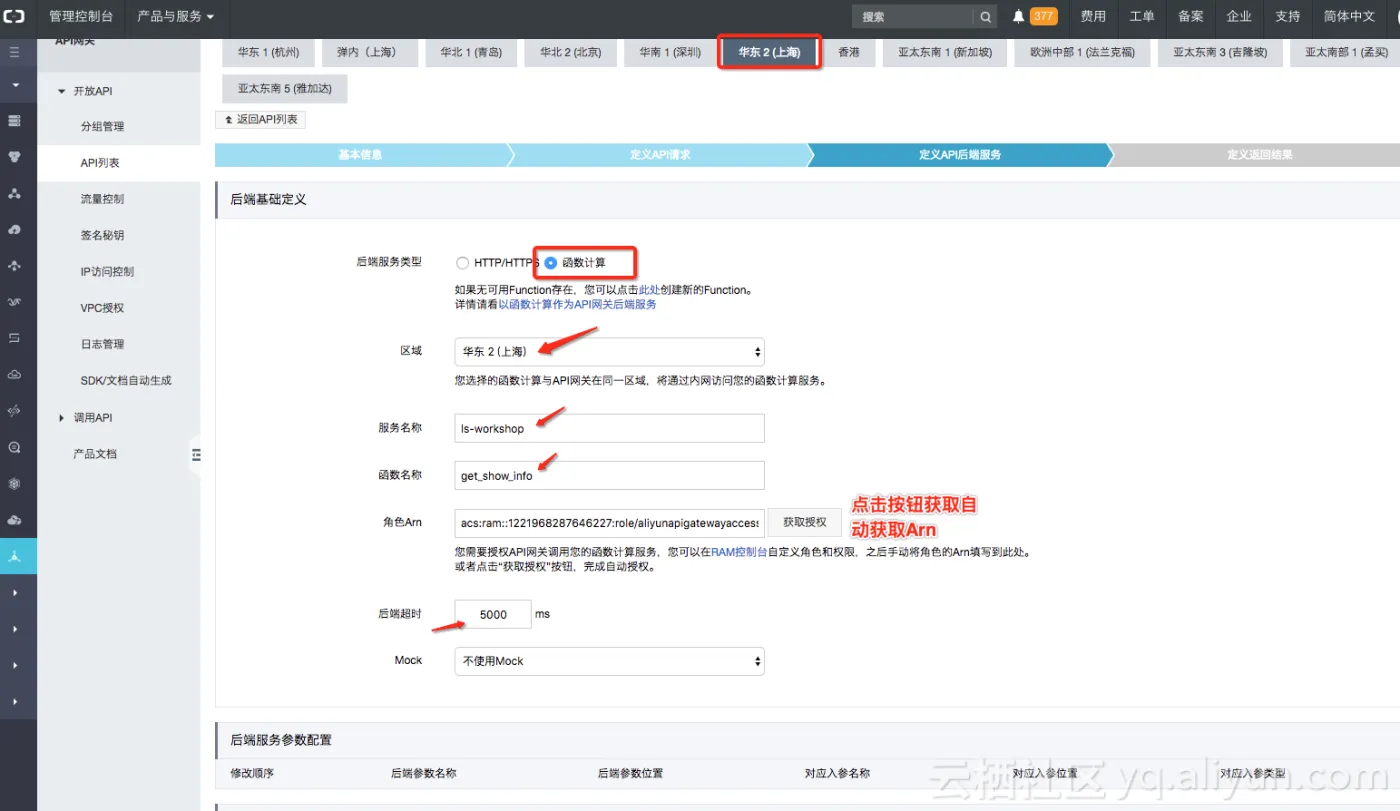Click the swap arrows icon in left rail
Viewport: 1400px width, 811px height.
14,338
